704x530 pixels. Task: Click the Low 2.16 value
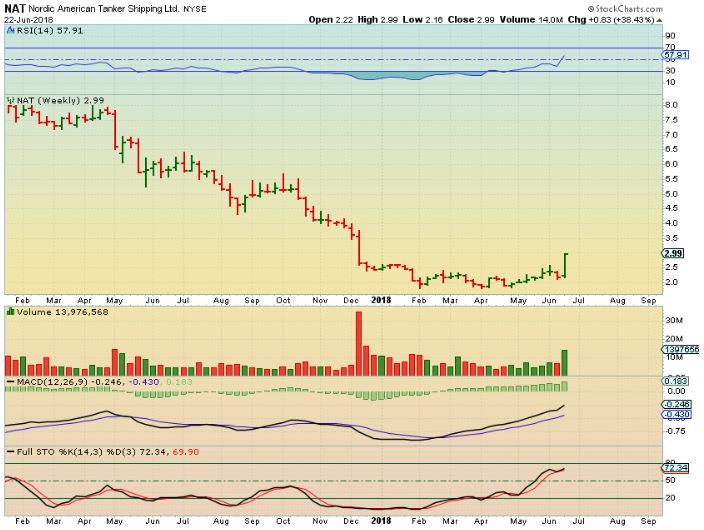423,20
